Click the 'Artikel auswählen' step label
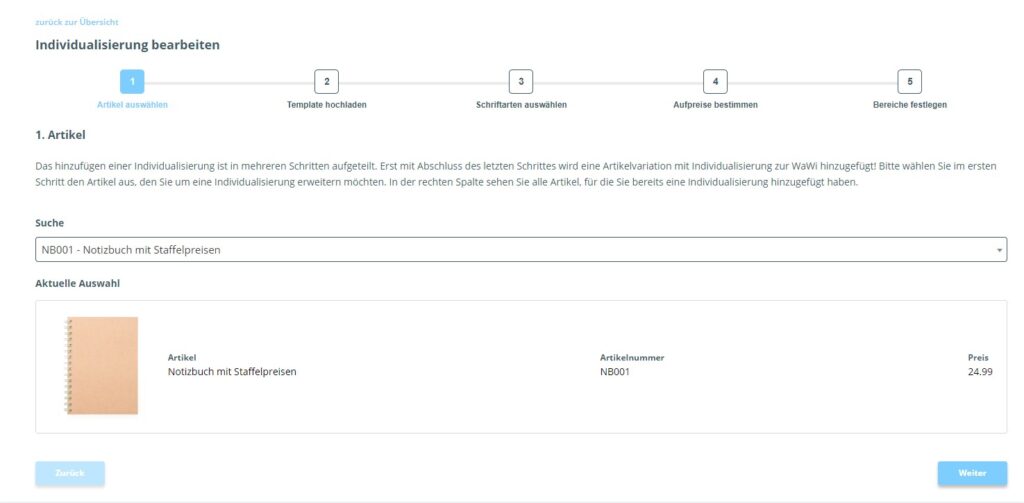 pos(132,105)
